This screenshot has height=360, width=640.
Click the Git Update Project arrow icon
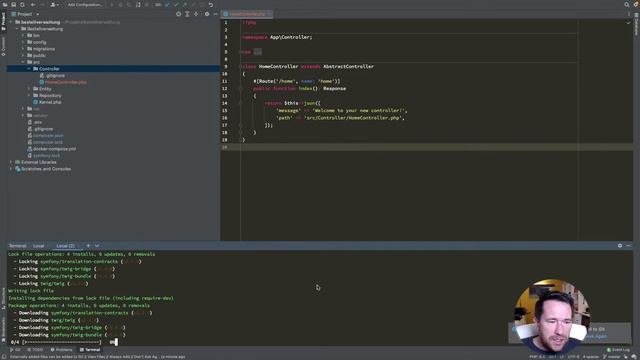(167, 4)
